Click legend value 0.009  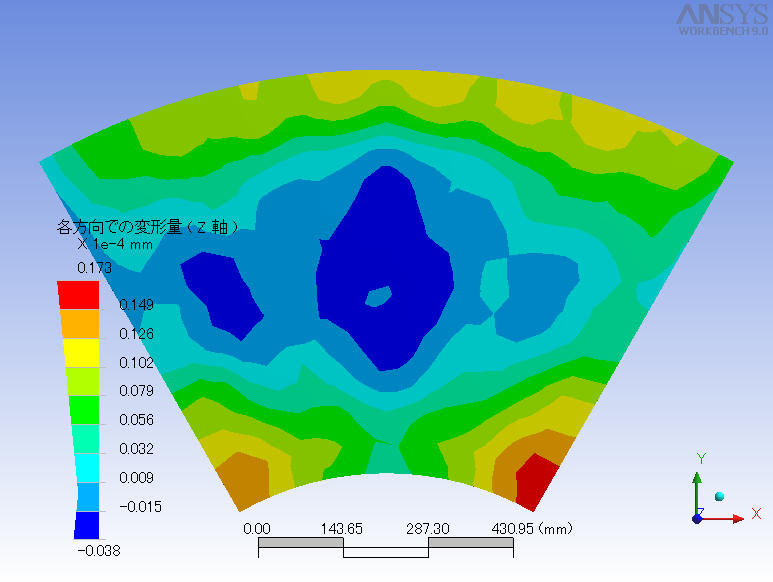pyautogui.click(x=136, y=478)
